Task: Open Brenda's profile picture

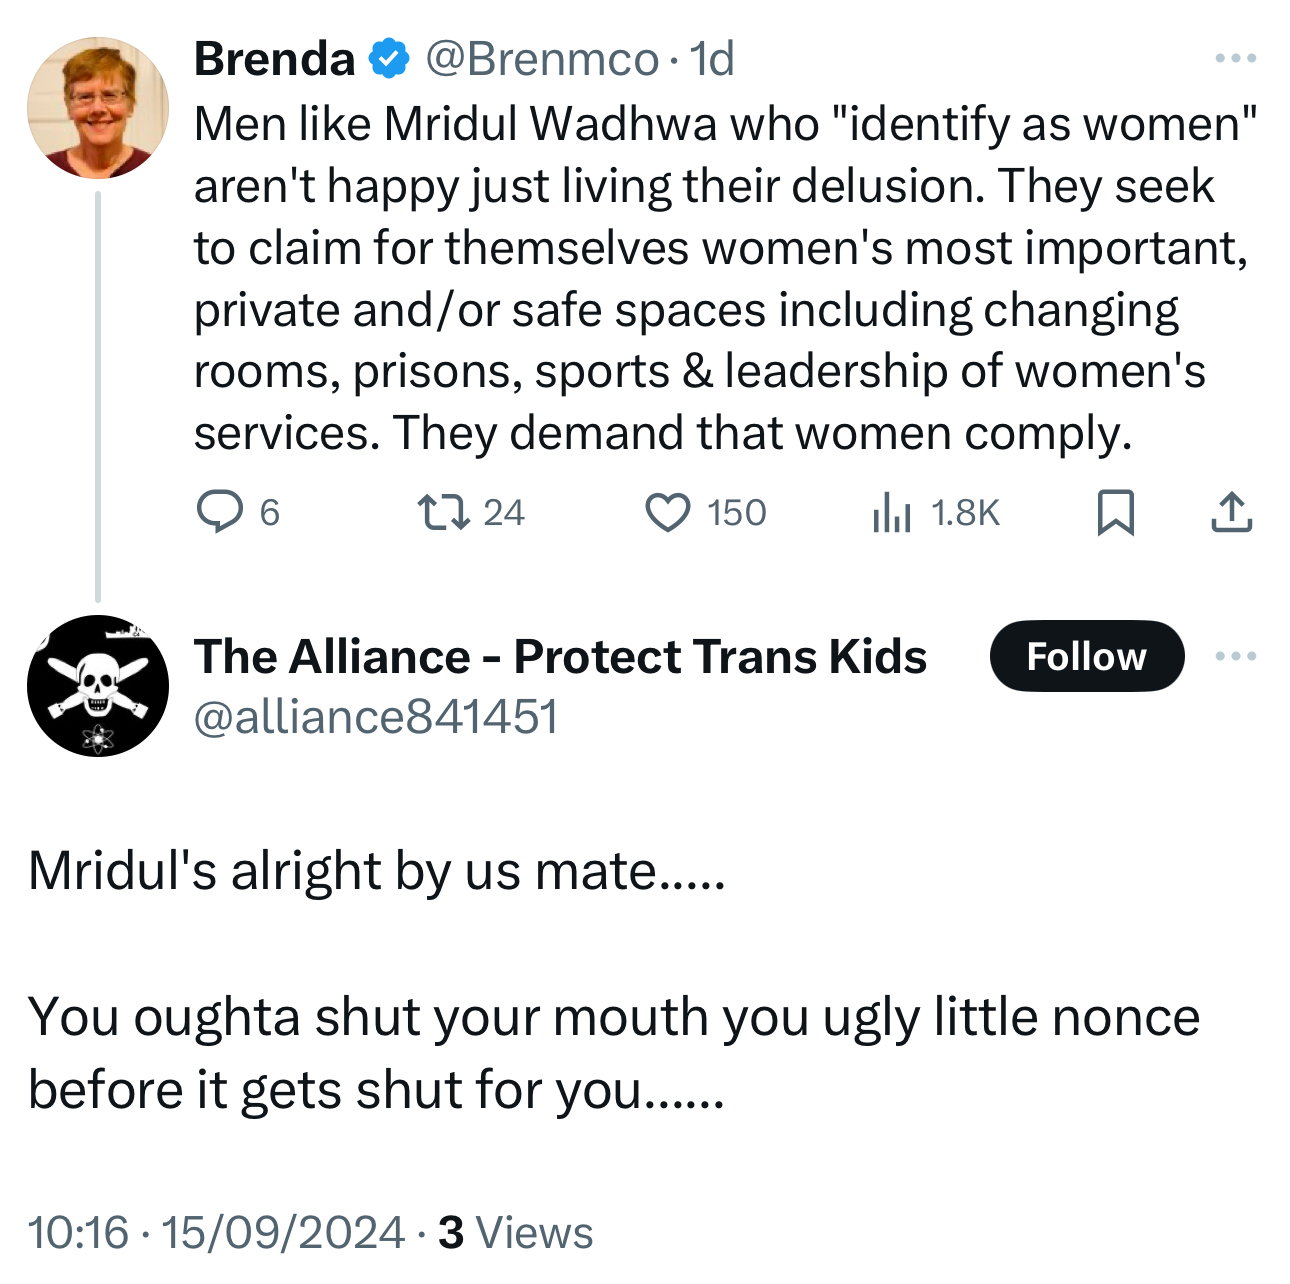Action: click(x=97, y=108)
